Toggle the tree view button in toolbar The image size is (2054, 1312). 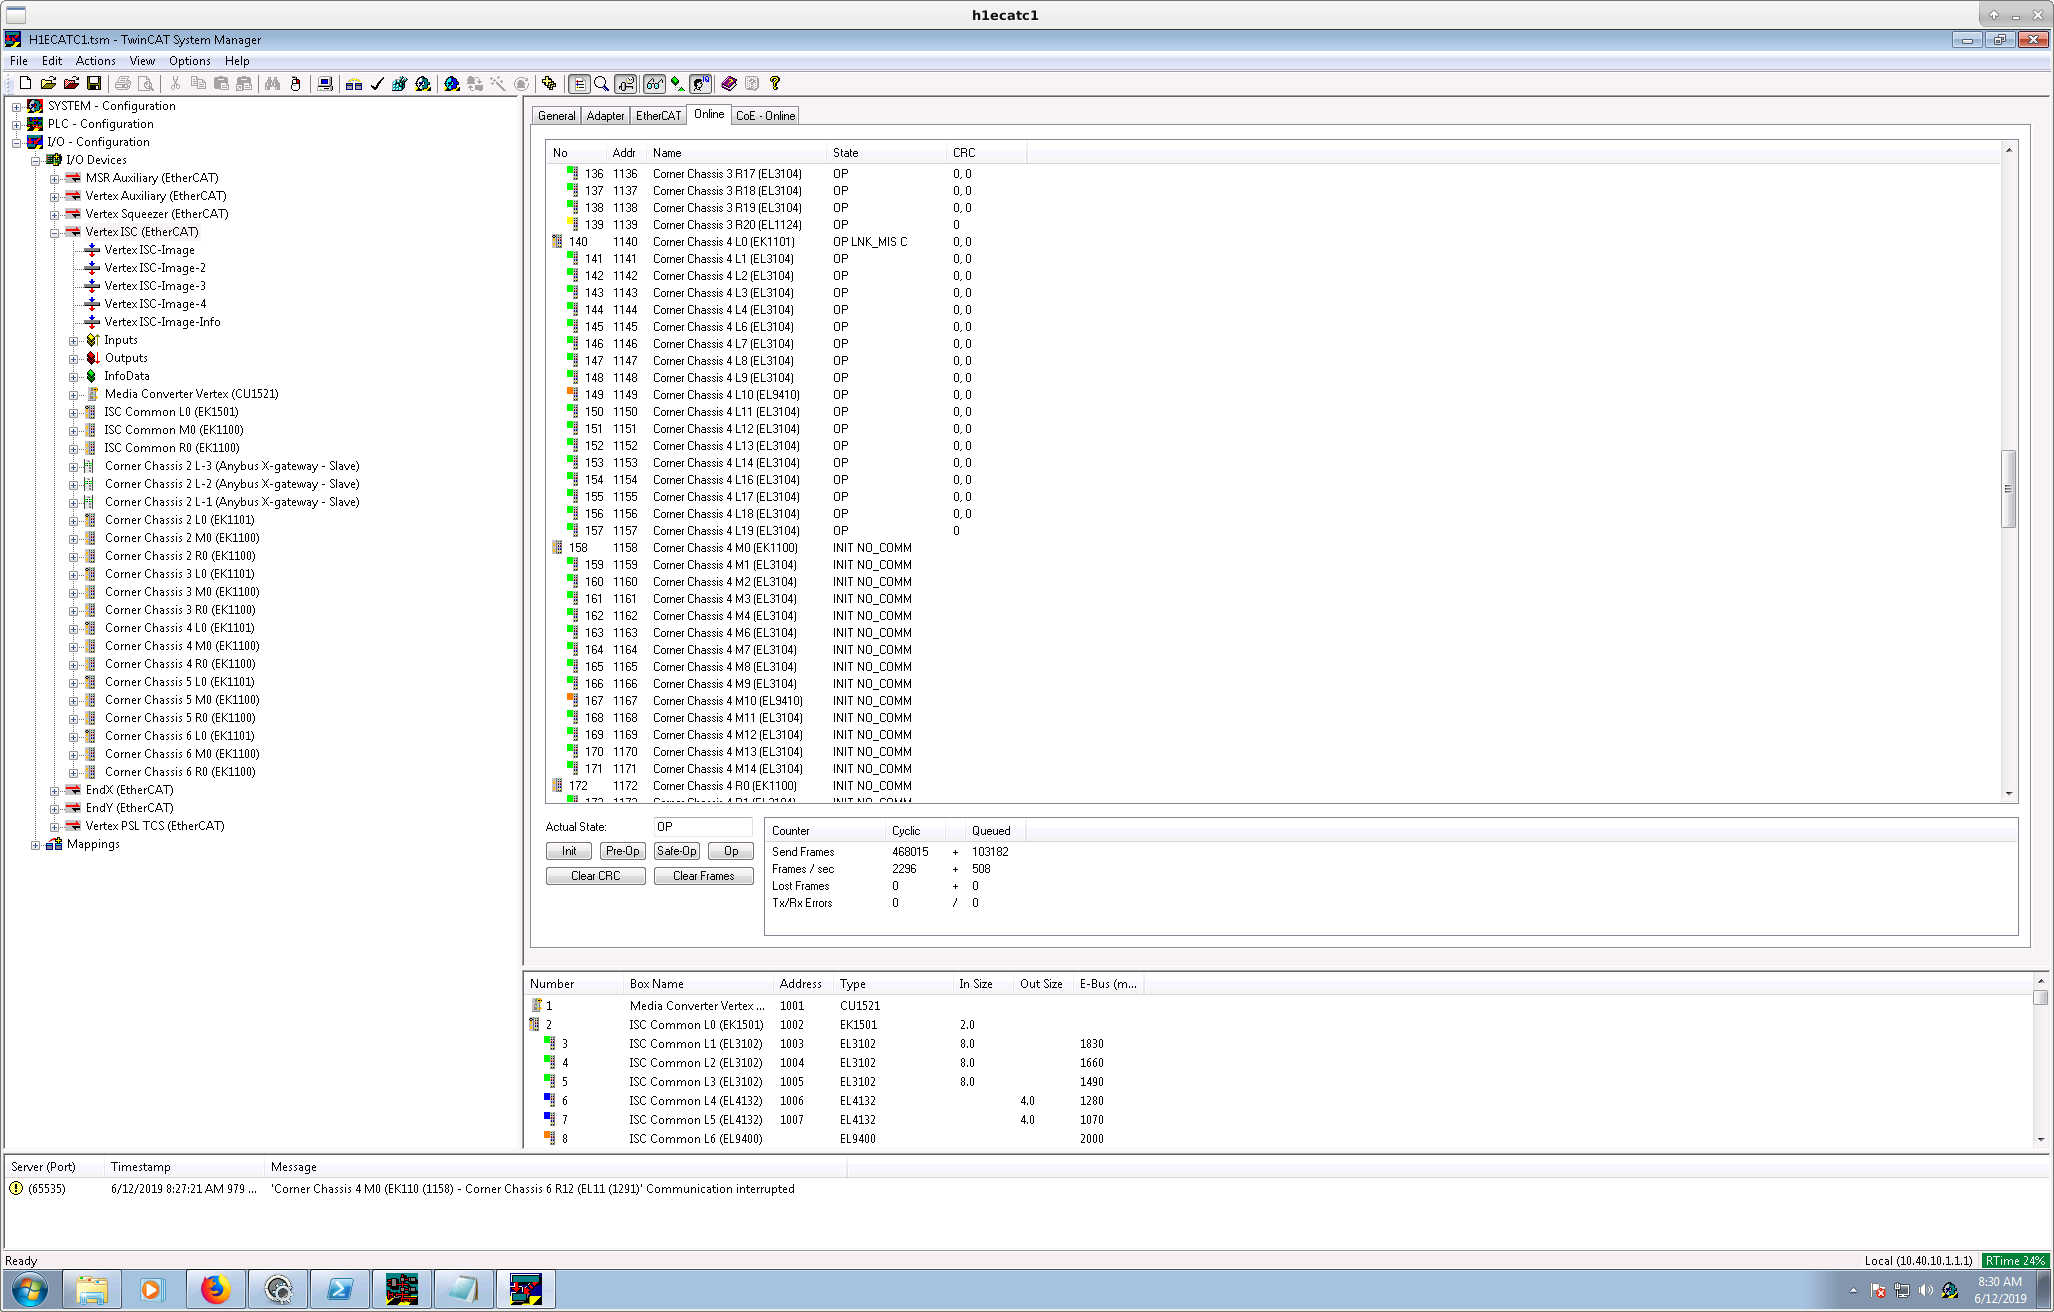coord(579,84)
